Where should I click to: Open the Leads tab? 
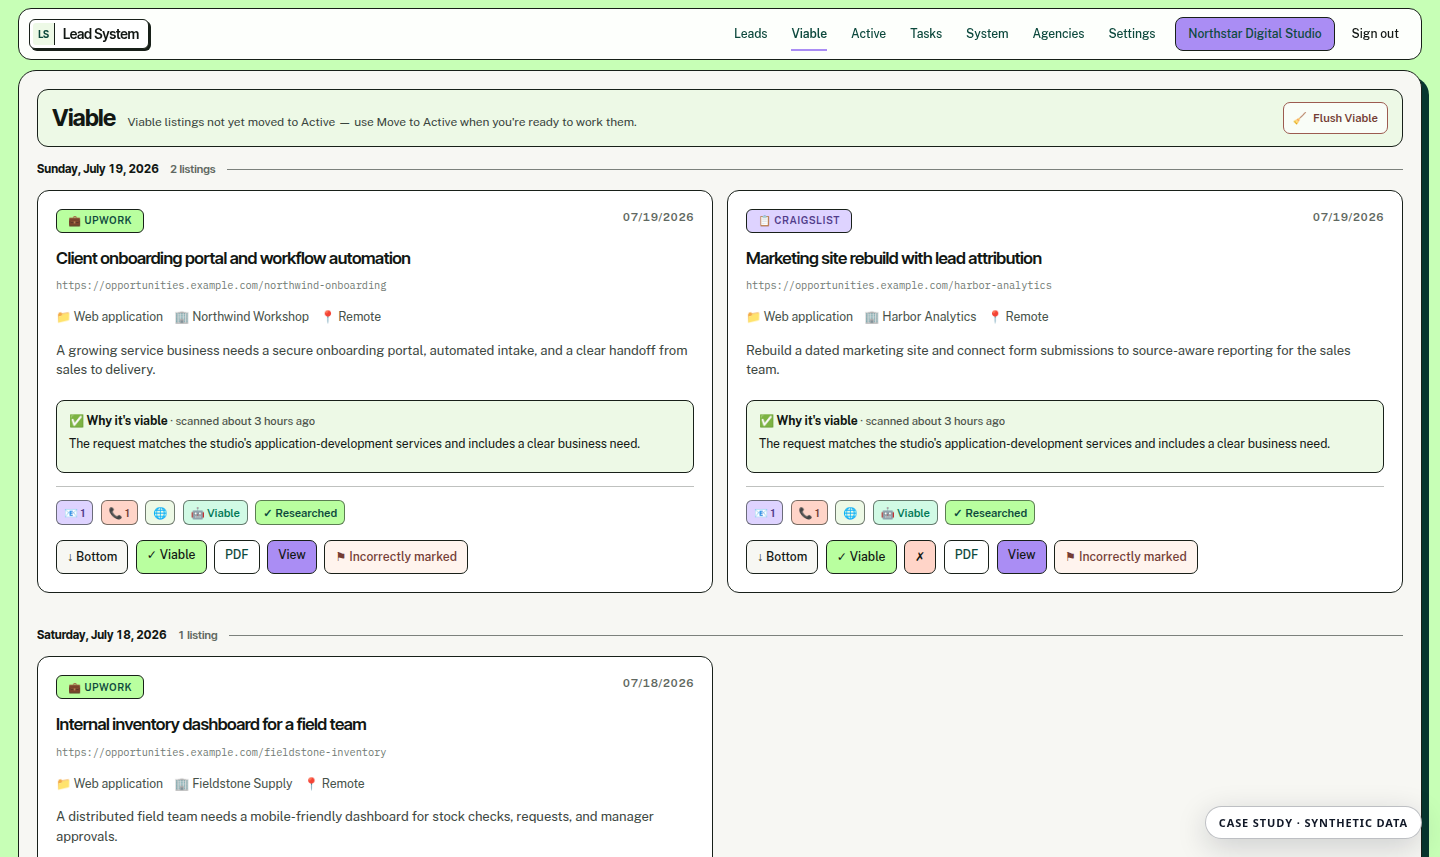tap(750, 33)
